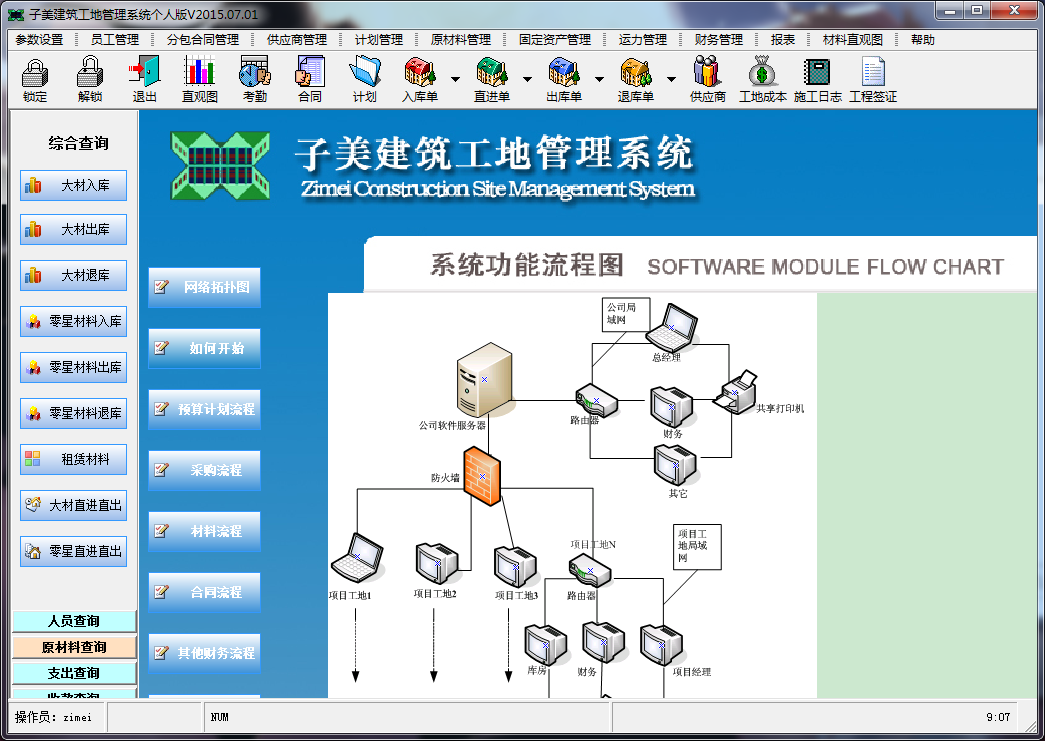Click the 公司软件服务器 server icon in diagram

pos(485,380)
